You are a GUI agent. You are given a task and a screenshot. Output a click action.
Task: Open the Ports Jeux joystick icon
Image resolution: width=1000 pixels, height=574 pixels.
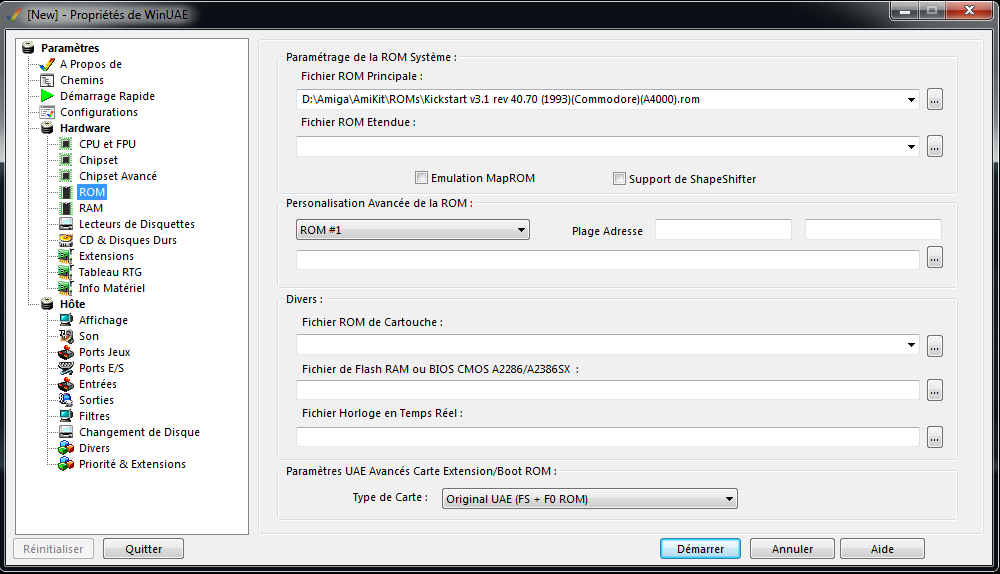point(66,352)
